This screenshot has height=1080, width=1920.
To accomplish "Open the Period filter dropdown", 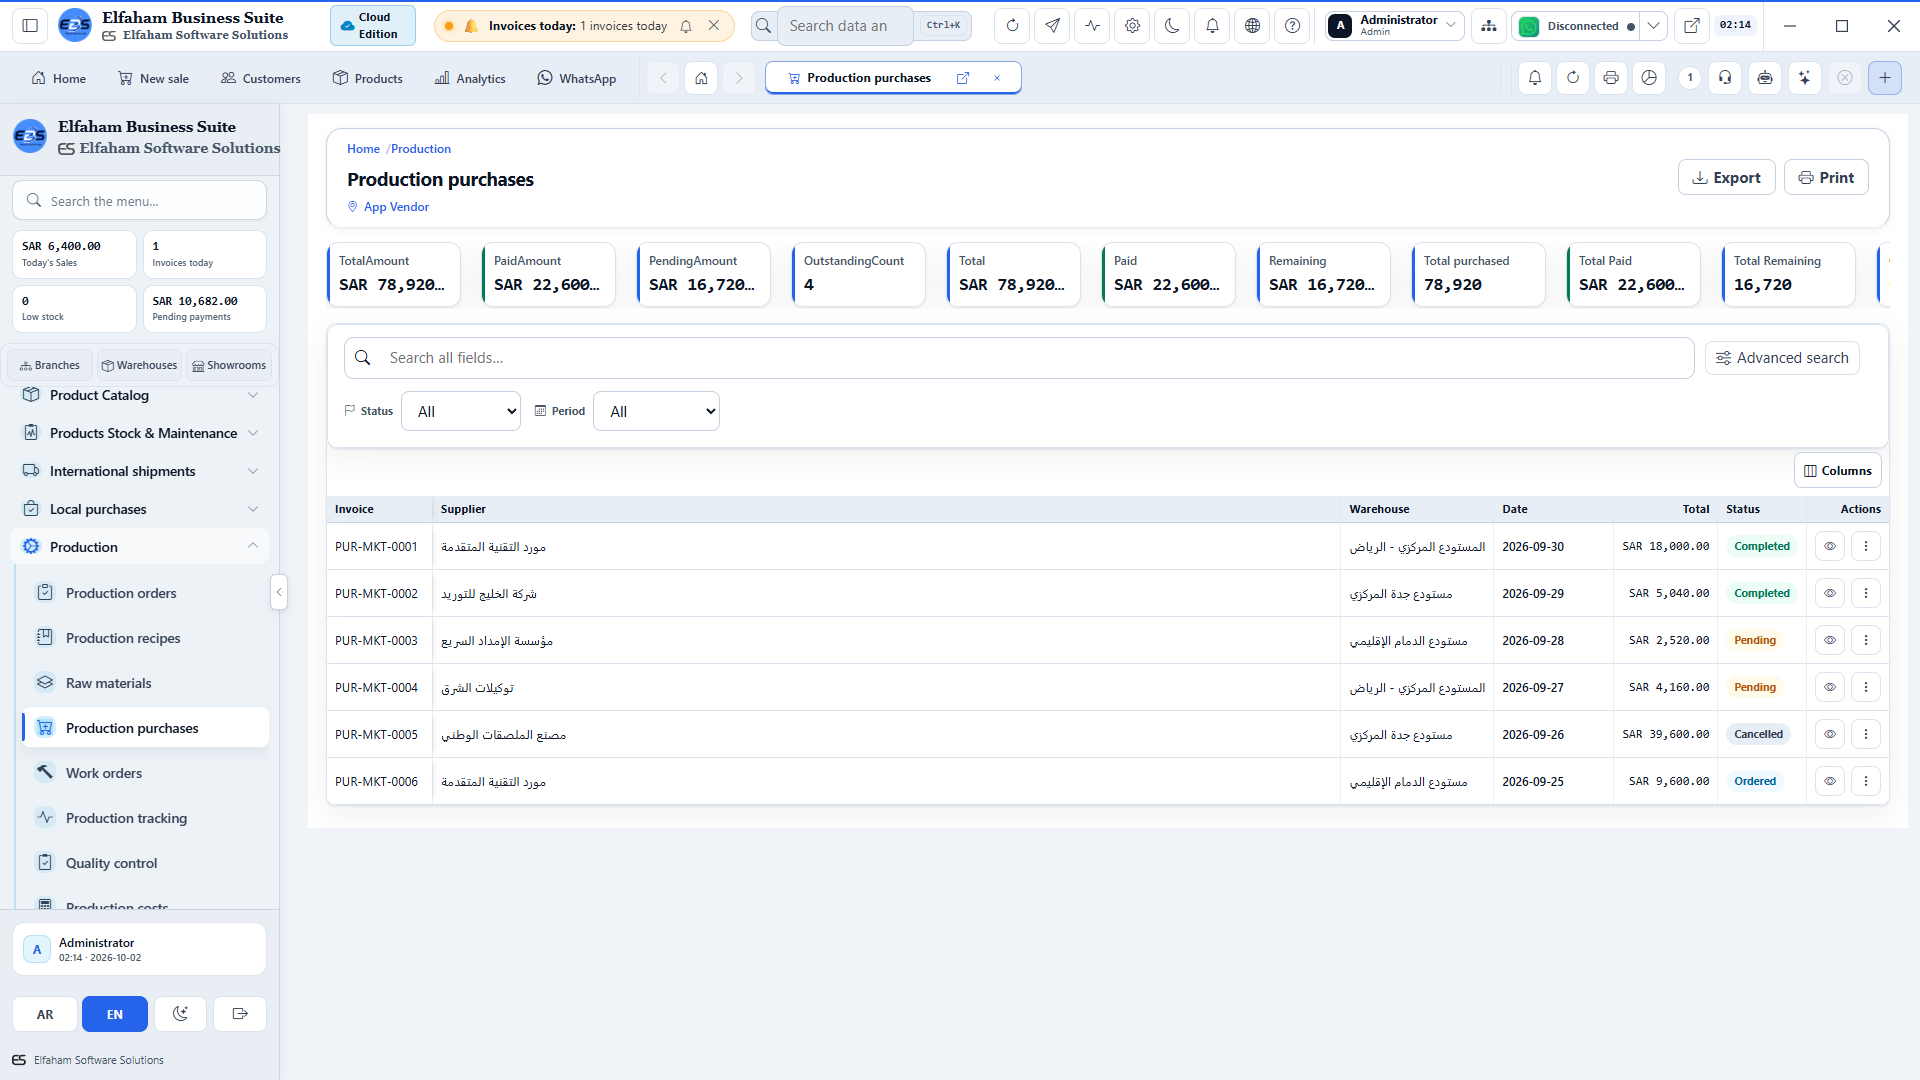I will [656, 411].
